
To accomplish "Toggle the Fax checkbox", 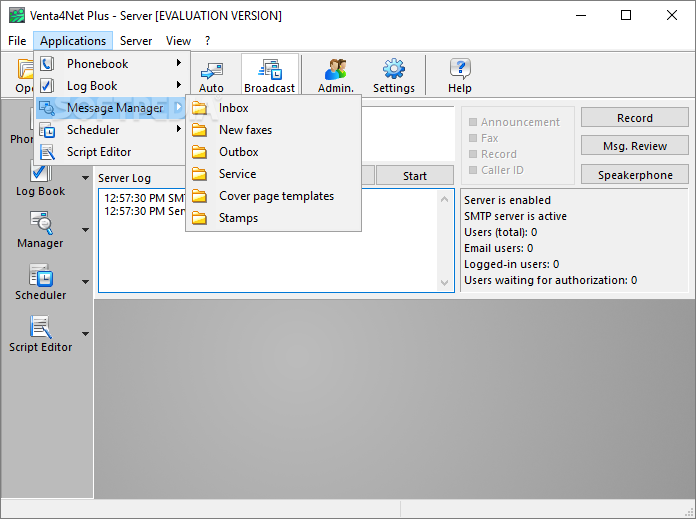I will click(473, 138).
